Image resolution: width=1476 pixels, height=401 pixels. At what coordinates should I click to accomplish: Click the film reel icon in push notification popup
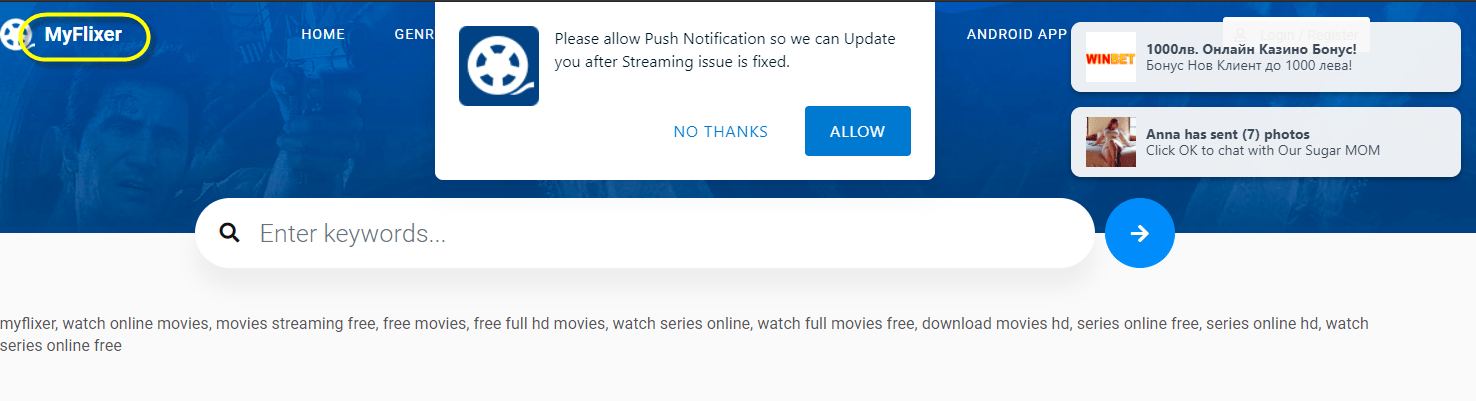(499, 66)
